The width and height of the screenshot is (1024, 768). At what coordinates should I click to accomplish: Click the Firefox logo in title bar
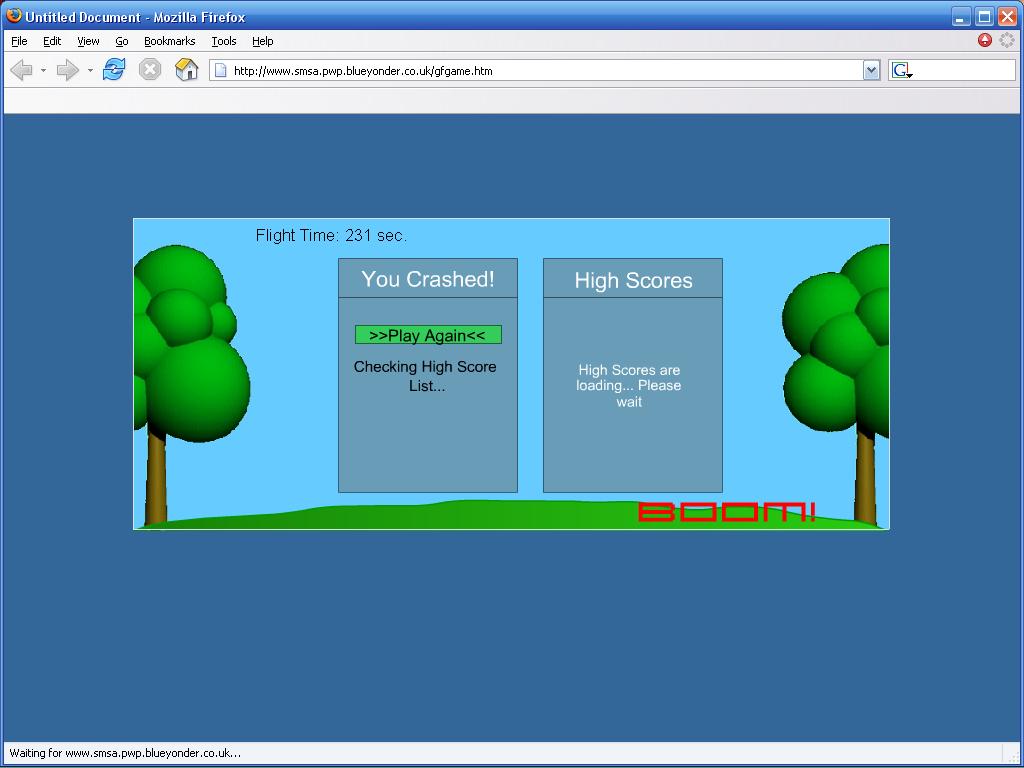click(x=13, y=16)
